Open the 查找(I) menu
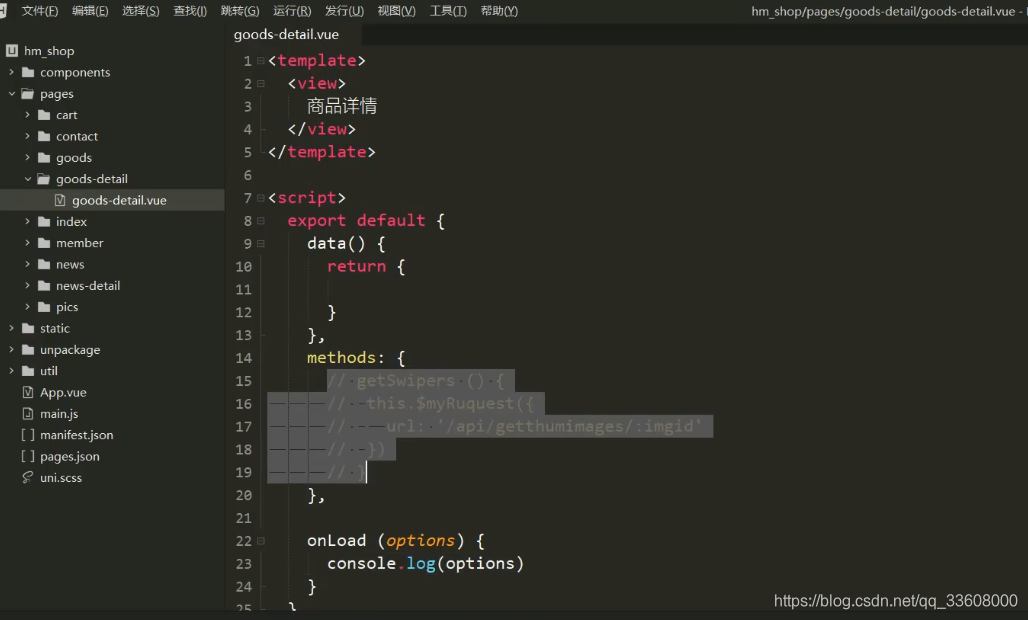The image size is (1028, 620). [x=190, y=11]
